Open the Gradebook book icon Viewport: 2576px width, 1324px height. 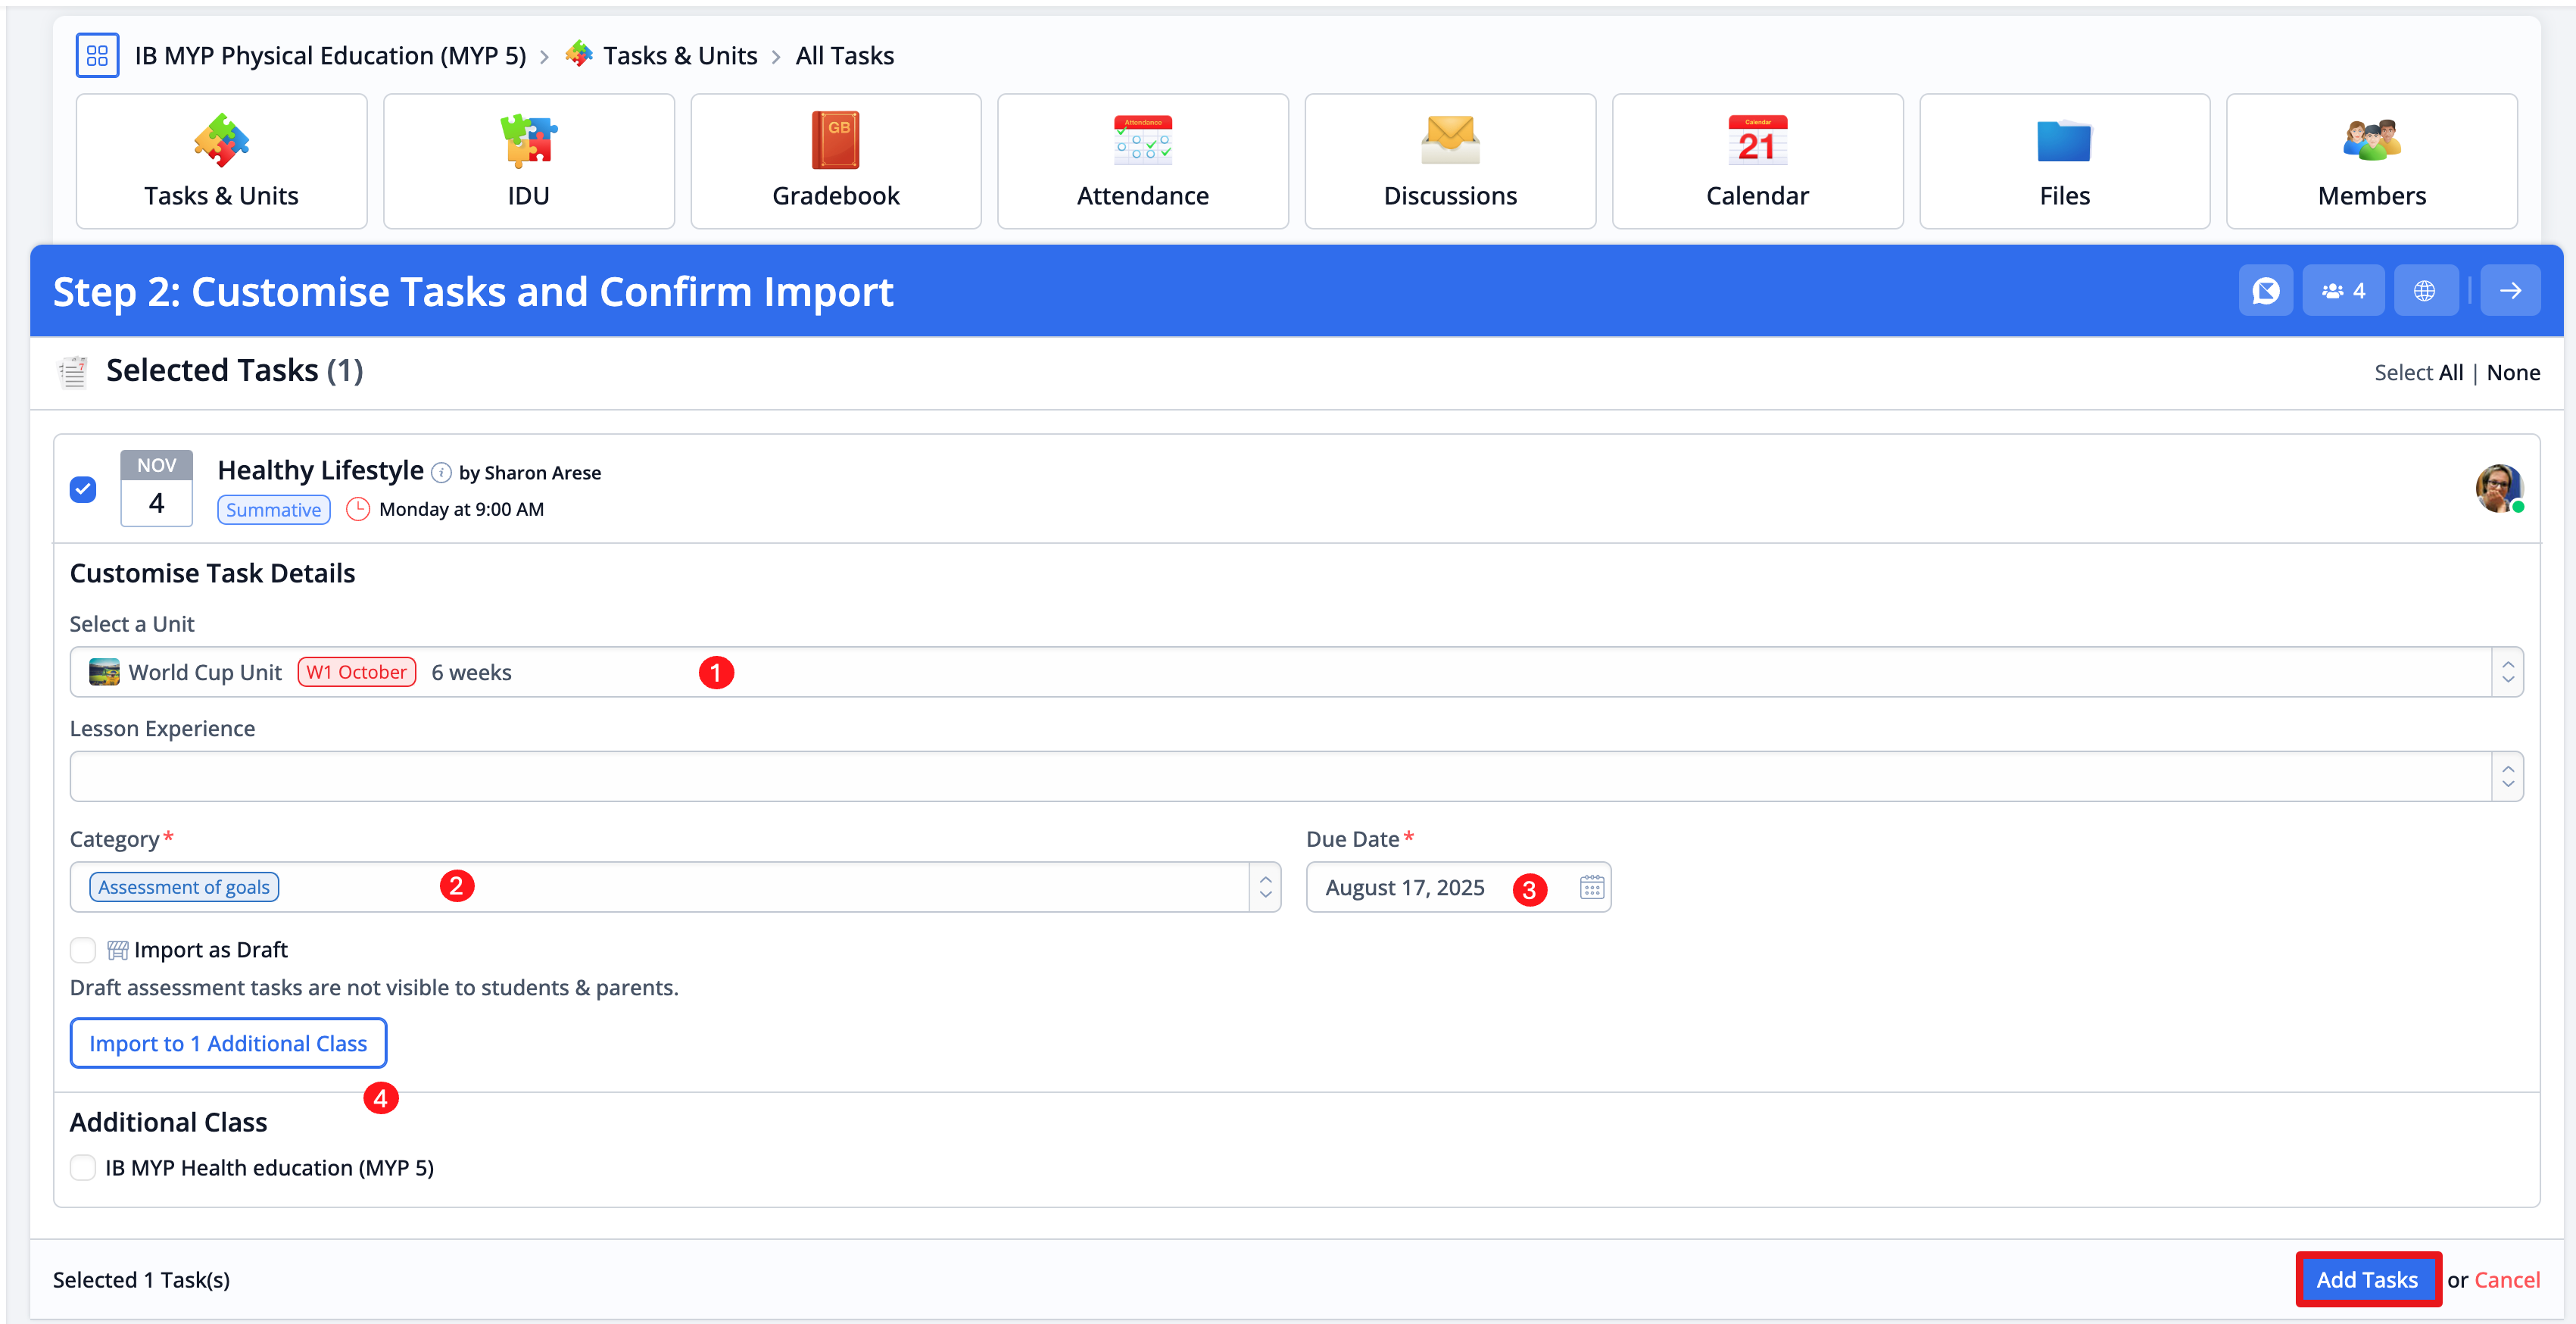835,141
